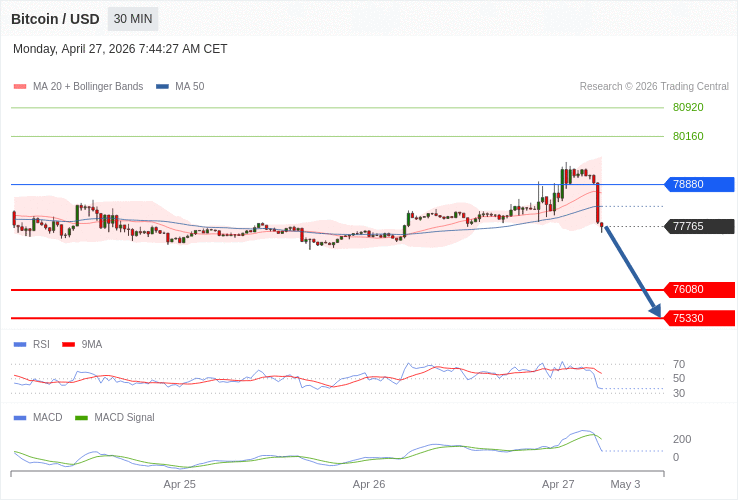Image resolution: width=738 pixels, height=500 pixels.
Task: Click the 80160 resistance level label
Action: (688, 137)
